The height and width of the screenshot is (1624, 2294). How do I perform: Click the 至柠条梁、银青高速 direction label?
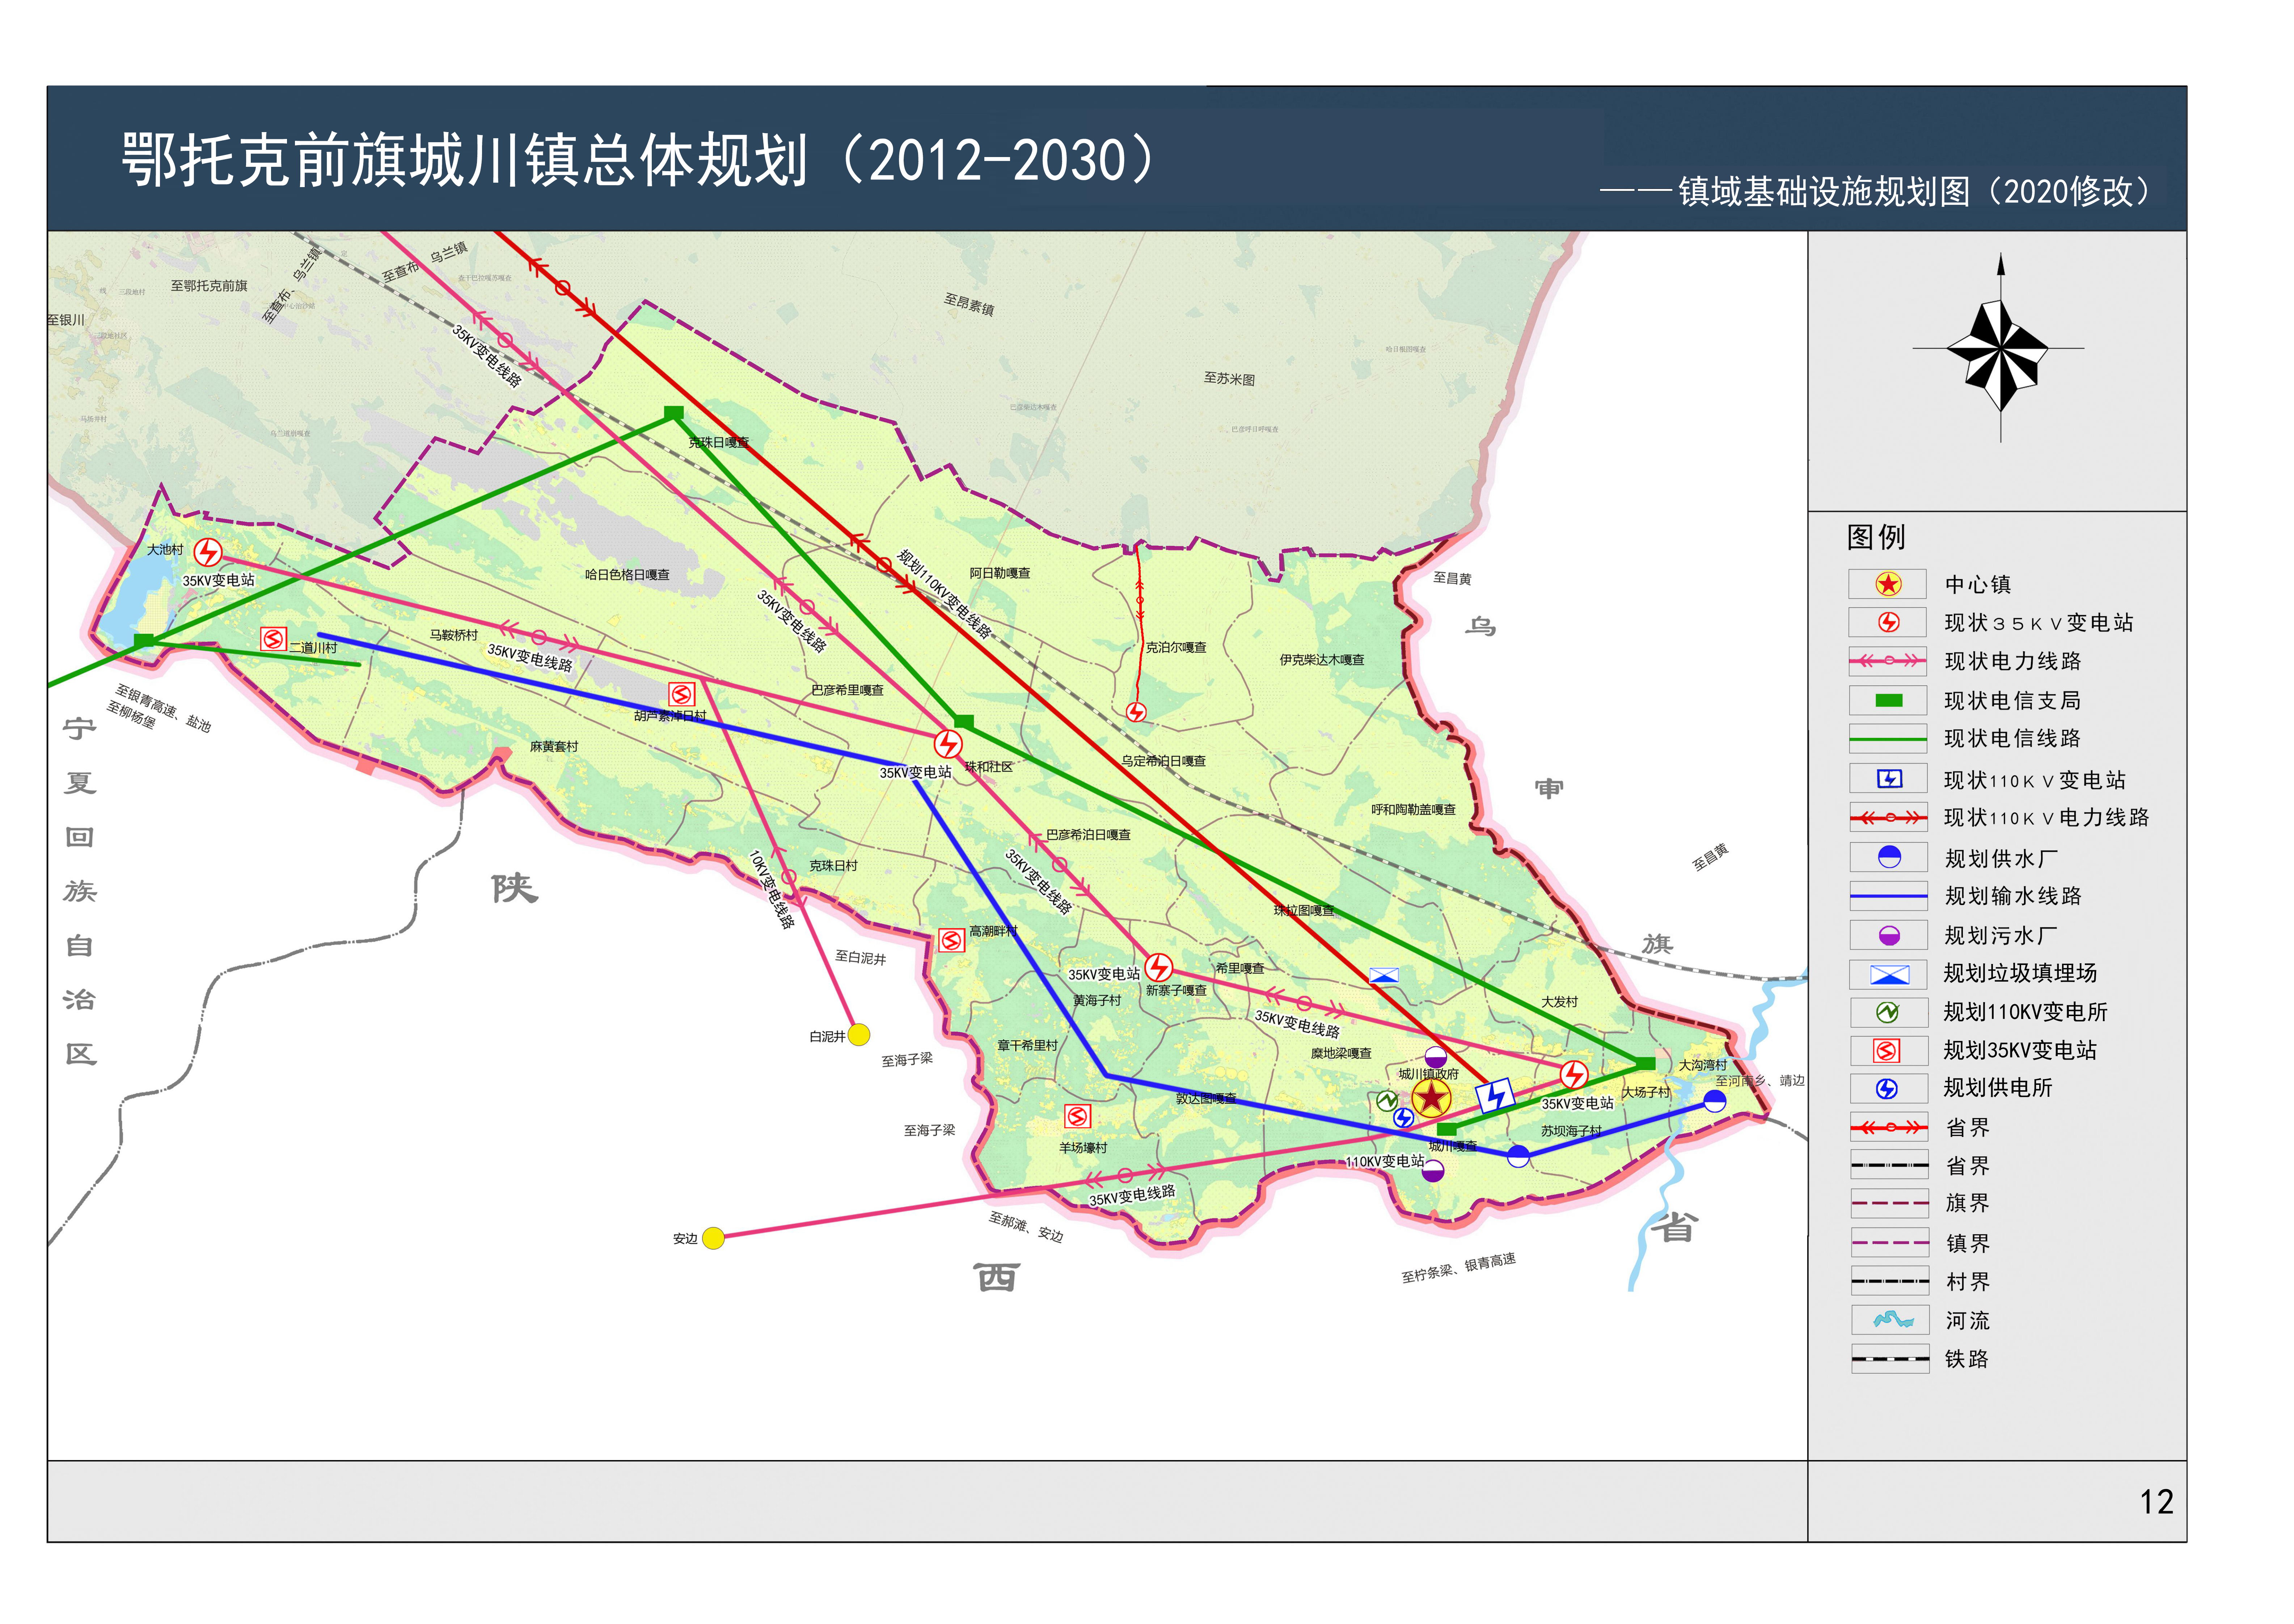pos(1458,1268)
